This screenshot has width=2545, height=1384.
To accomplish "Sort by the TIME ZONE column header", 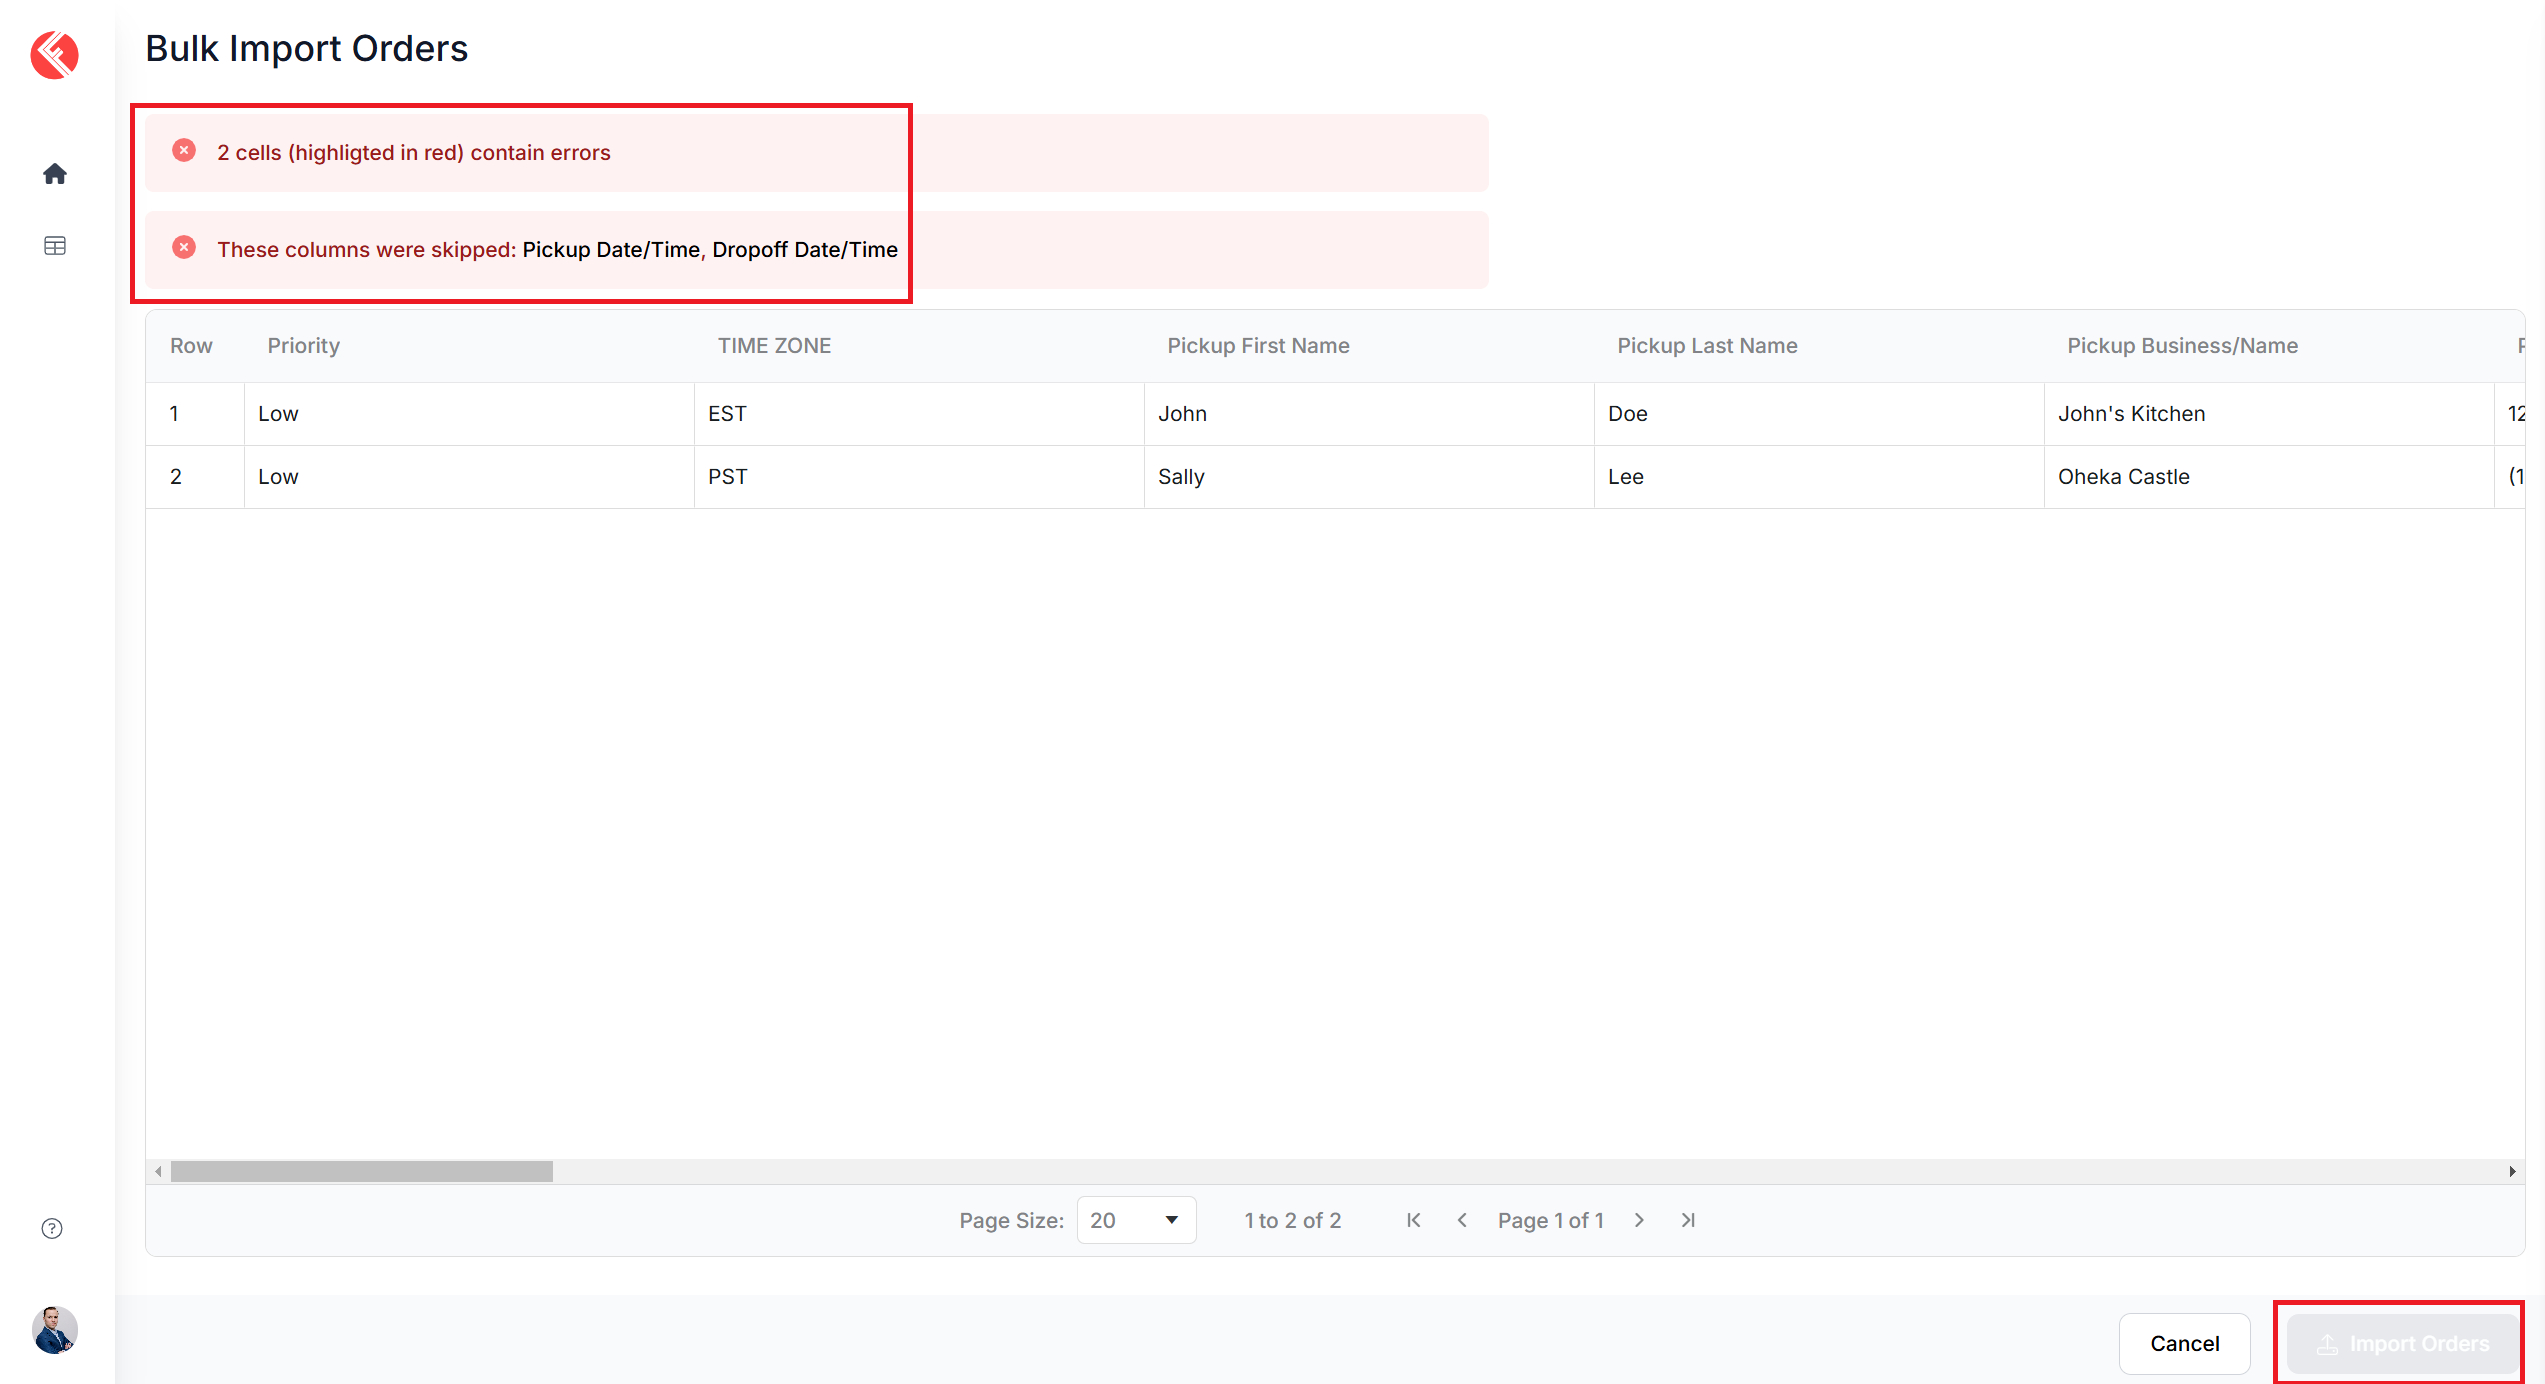I will (774, 346).
